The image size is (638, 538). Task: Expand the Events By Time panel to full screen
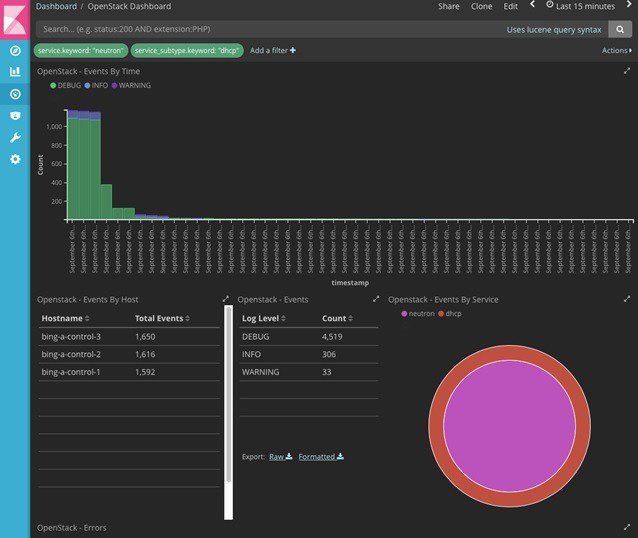pyautogui.click(x=627, y=71)
